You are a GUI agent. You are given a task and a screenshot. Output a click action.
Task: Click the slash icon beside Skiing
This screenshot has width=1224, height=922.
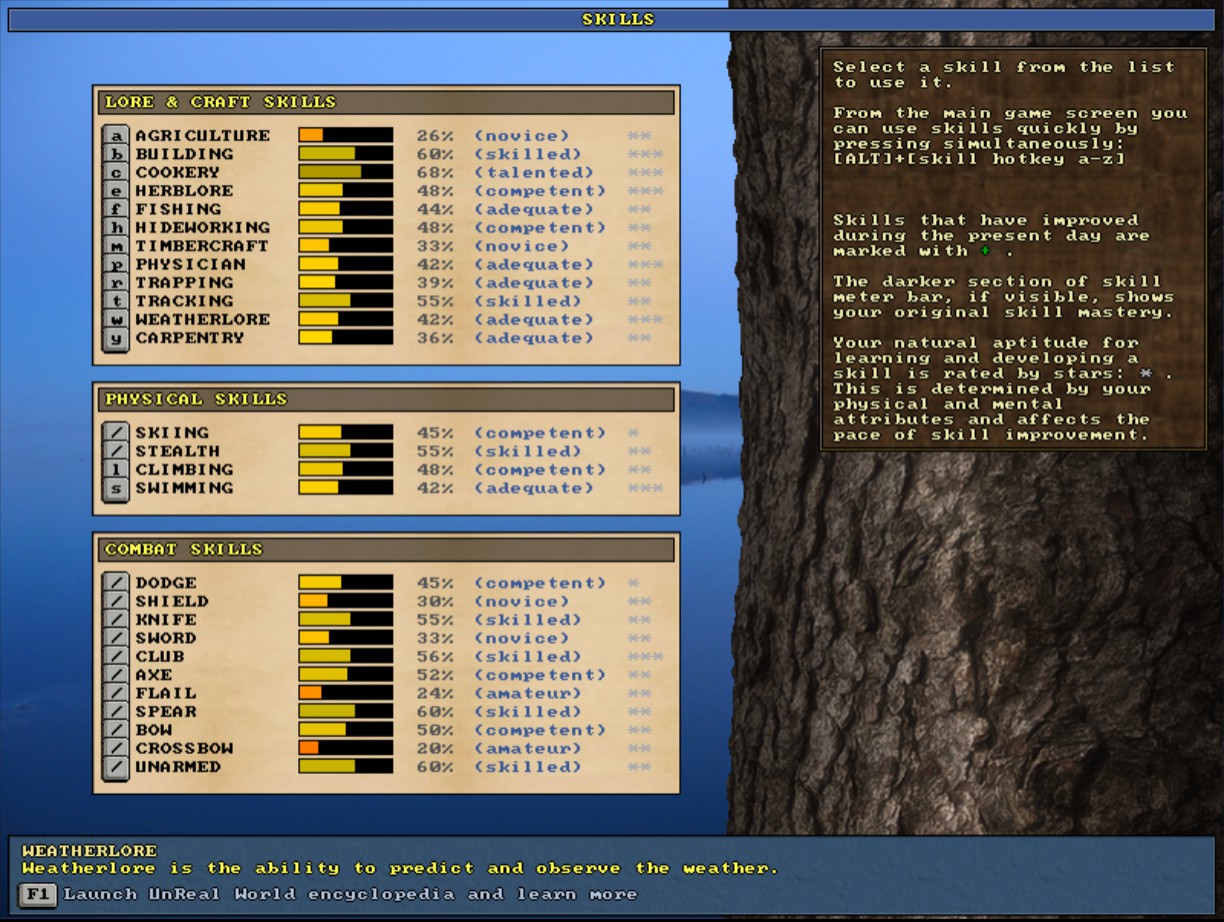(x=116, y=433)
